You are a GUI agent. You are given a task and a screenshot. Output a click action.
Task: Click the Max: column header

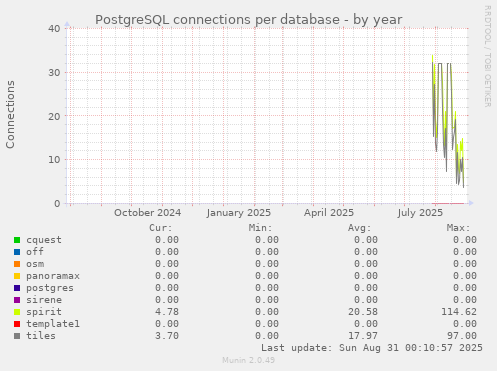pos(458,228)
